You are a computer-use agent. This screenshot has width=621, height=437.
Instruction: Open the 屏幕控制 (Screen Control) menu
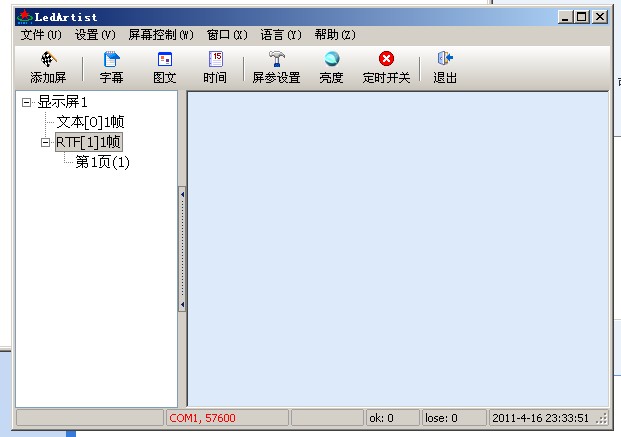coord(160,35)
